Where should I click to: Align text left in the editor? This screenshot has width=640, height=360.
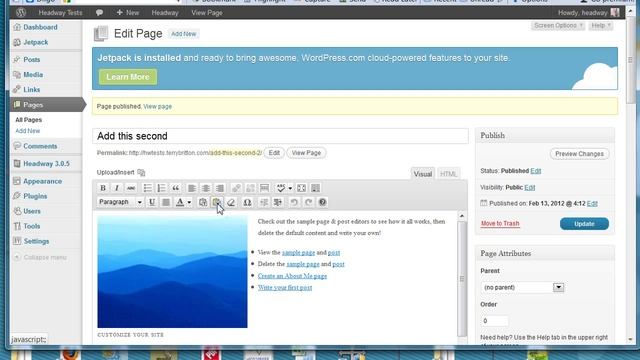pos(191,188)
